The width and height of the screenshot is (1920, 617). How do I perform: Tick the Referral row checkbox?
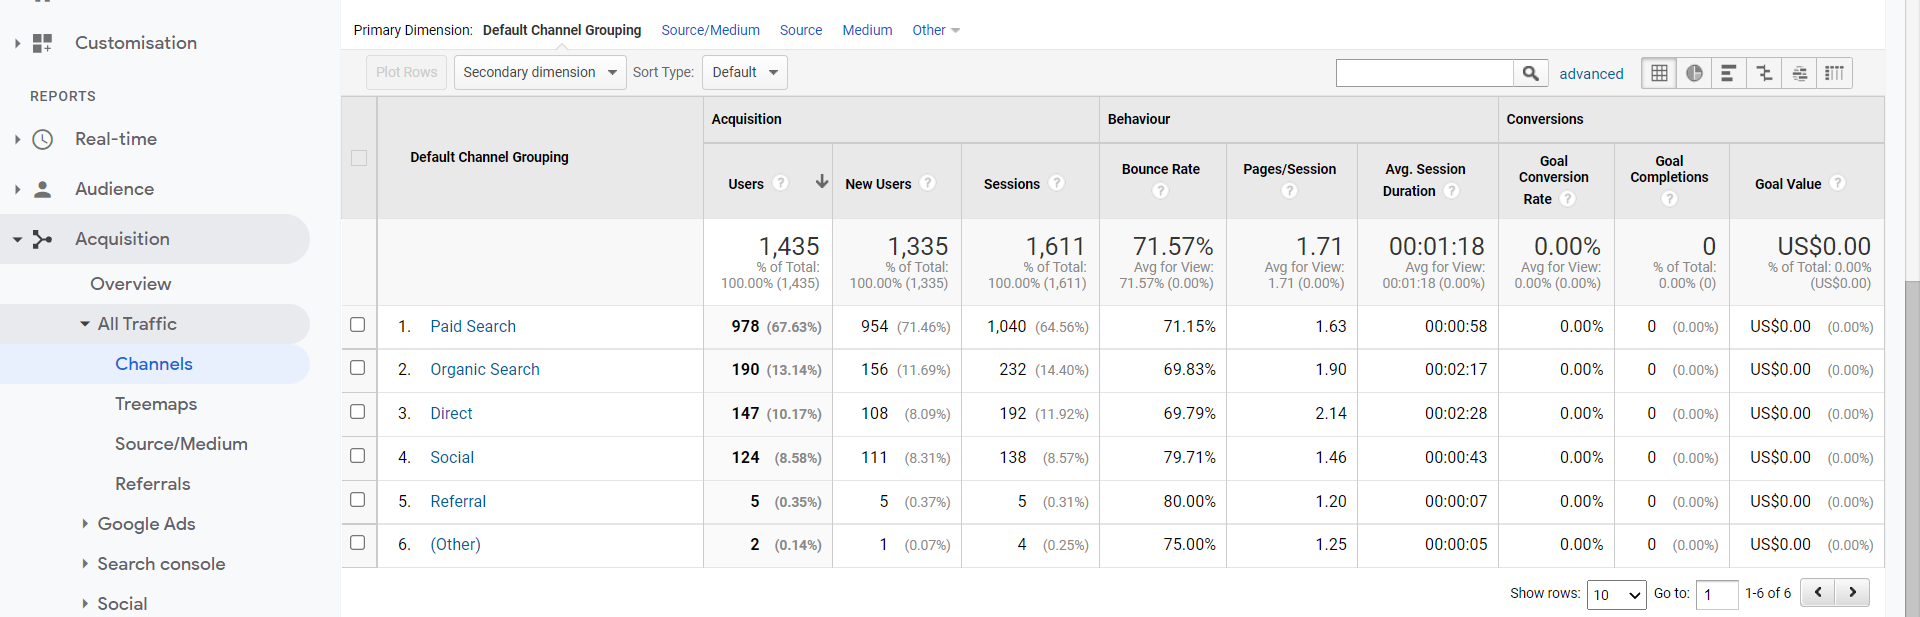coord(358,499)
